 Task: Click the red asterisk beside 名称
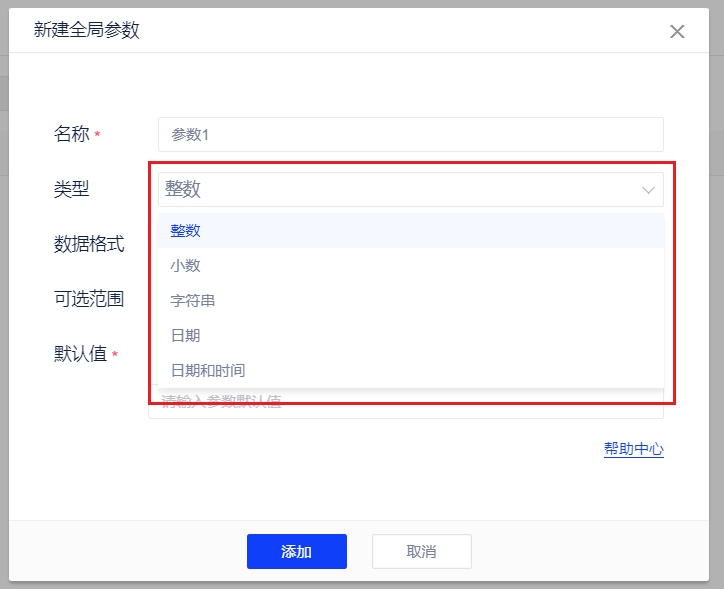98,134
